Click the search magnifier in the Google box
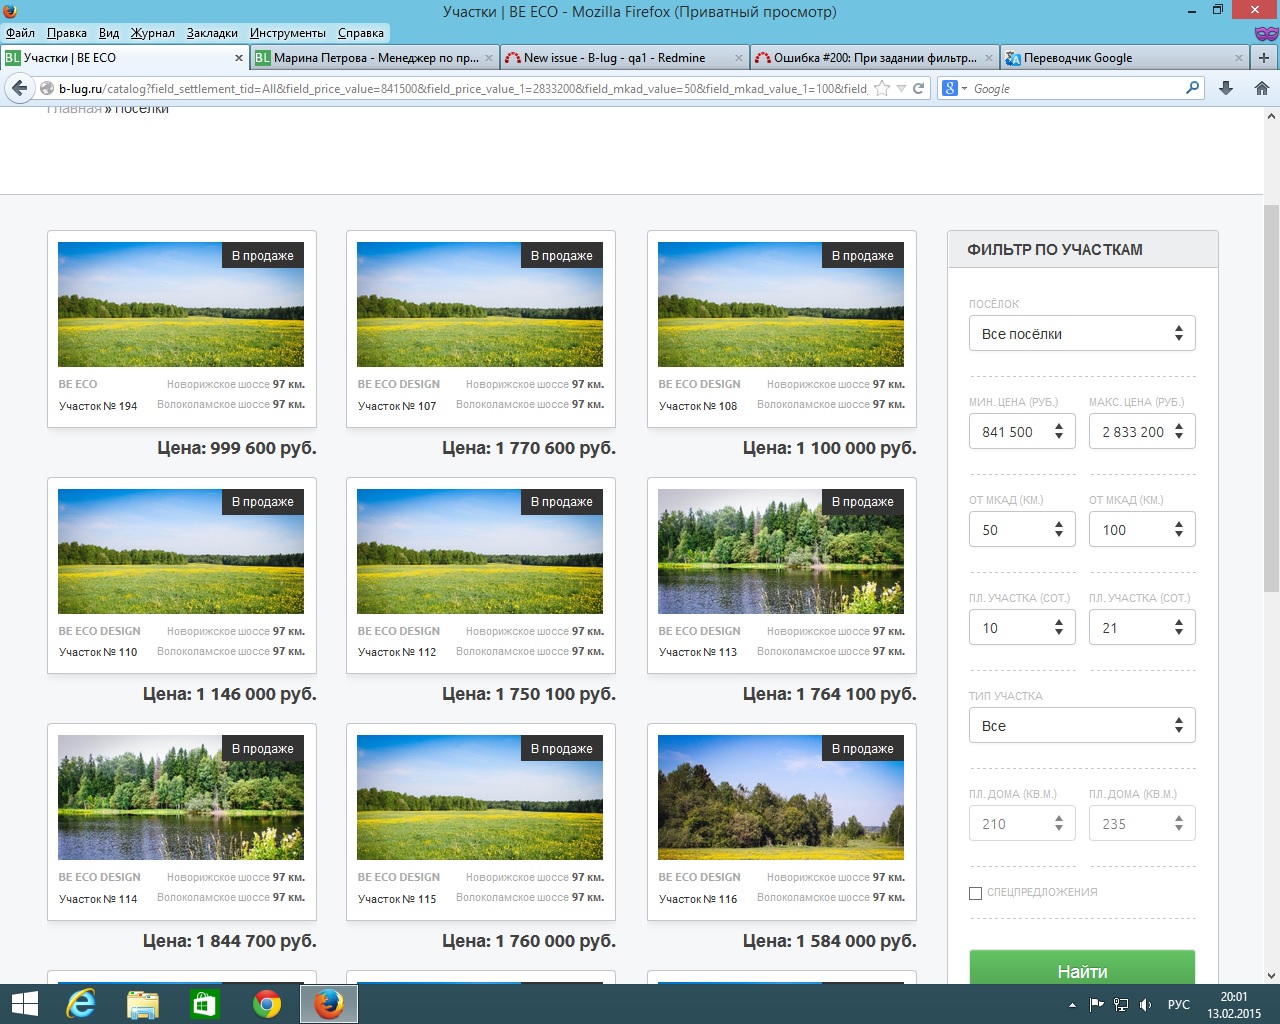 tap(1192, 88)
